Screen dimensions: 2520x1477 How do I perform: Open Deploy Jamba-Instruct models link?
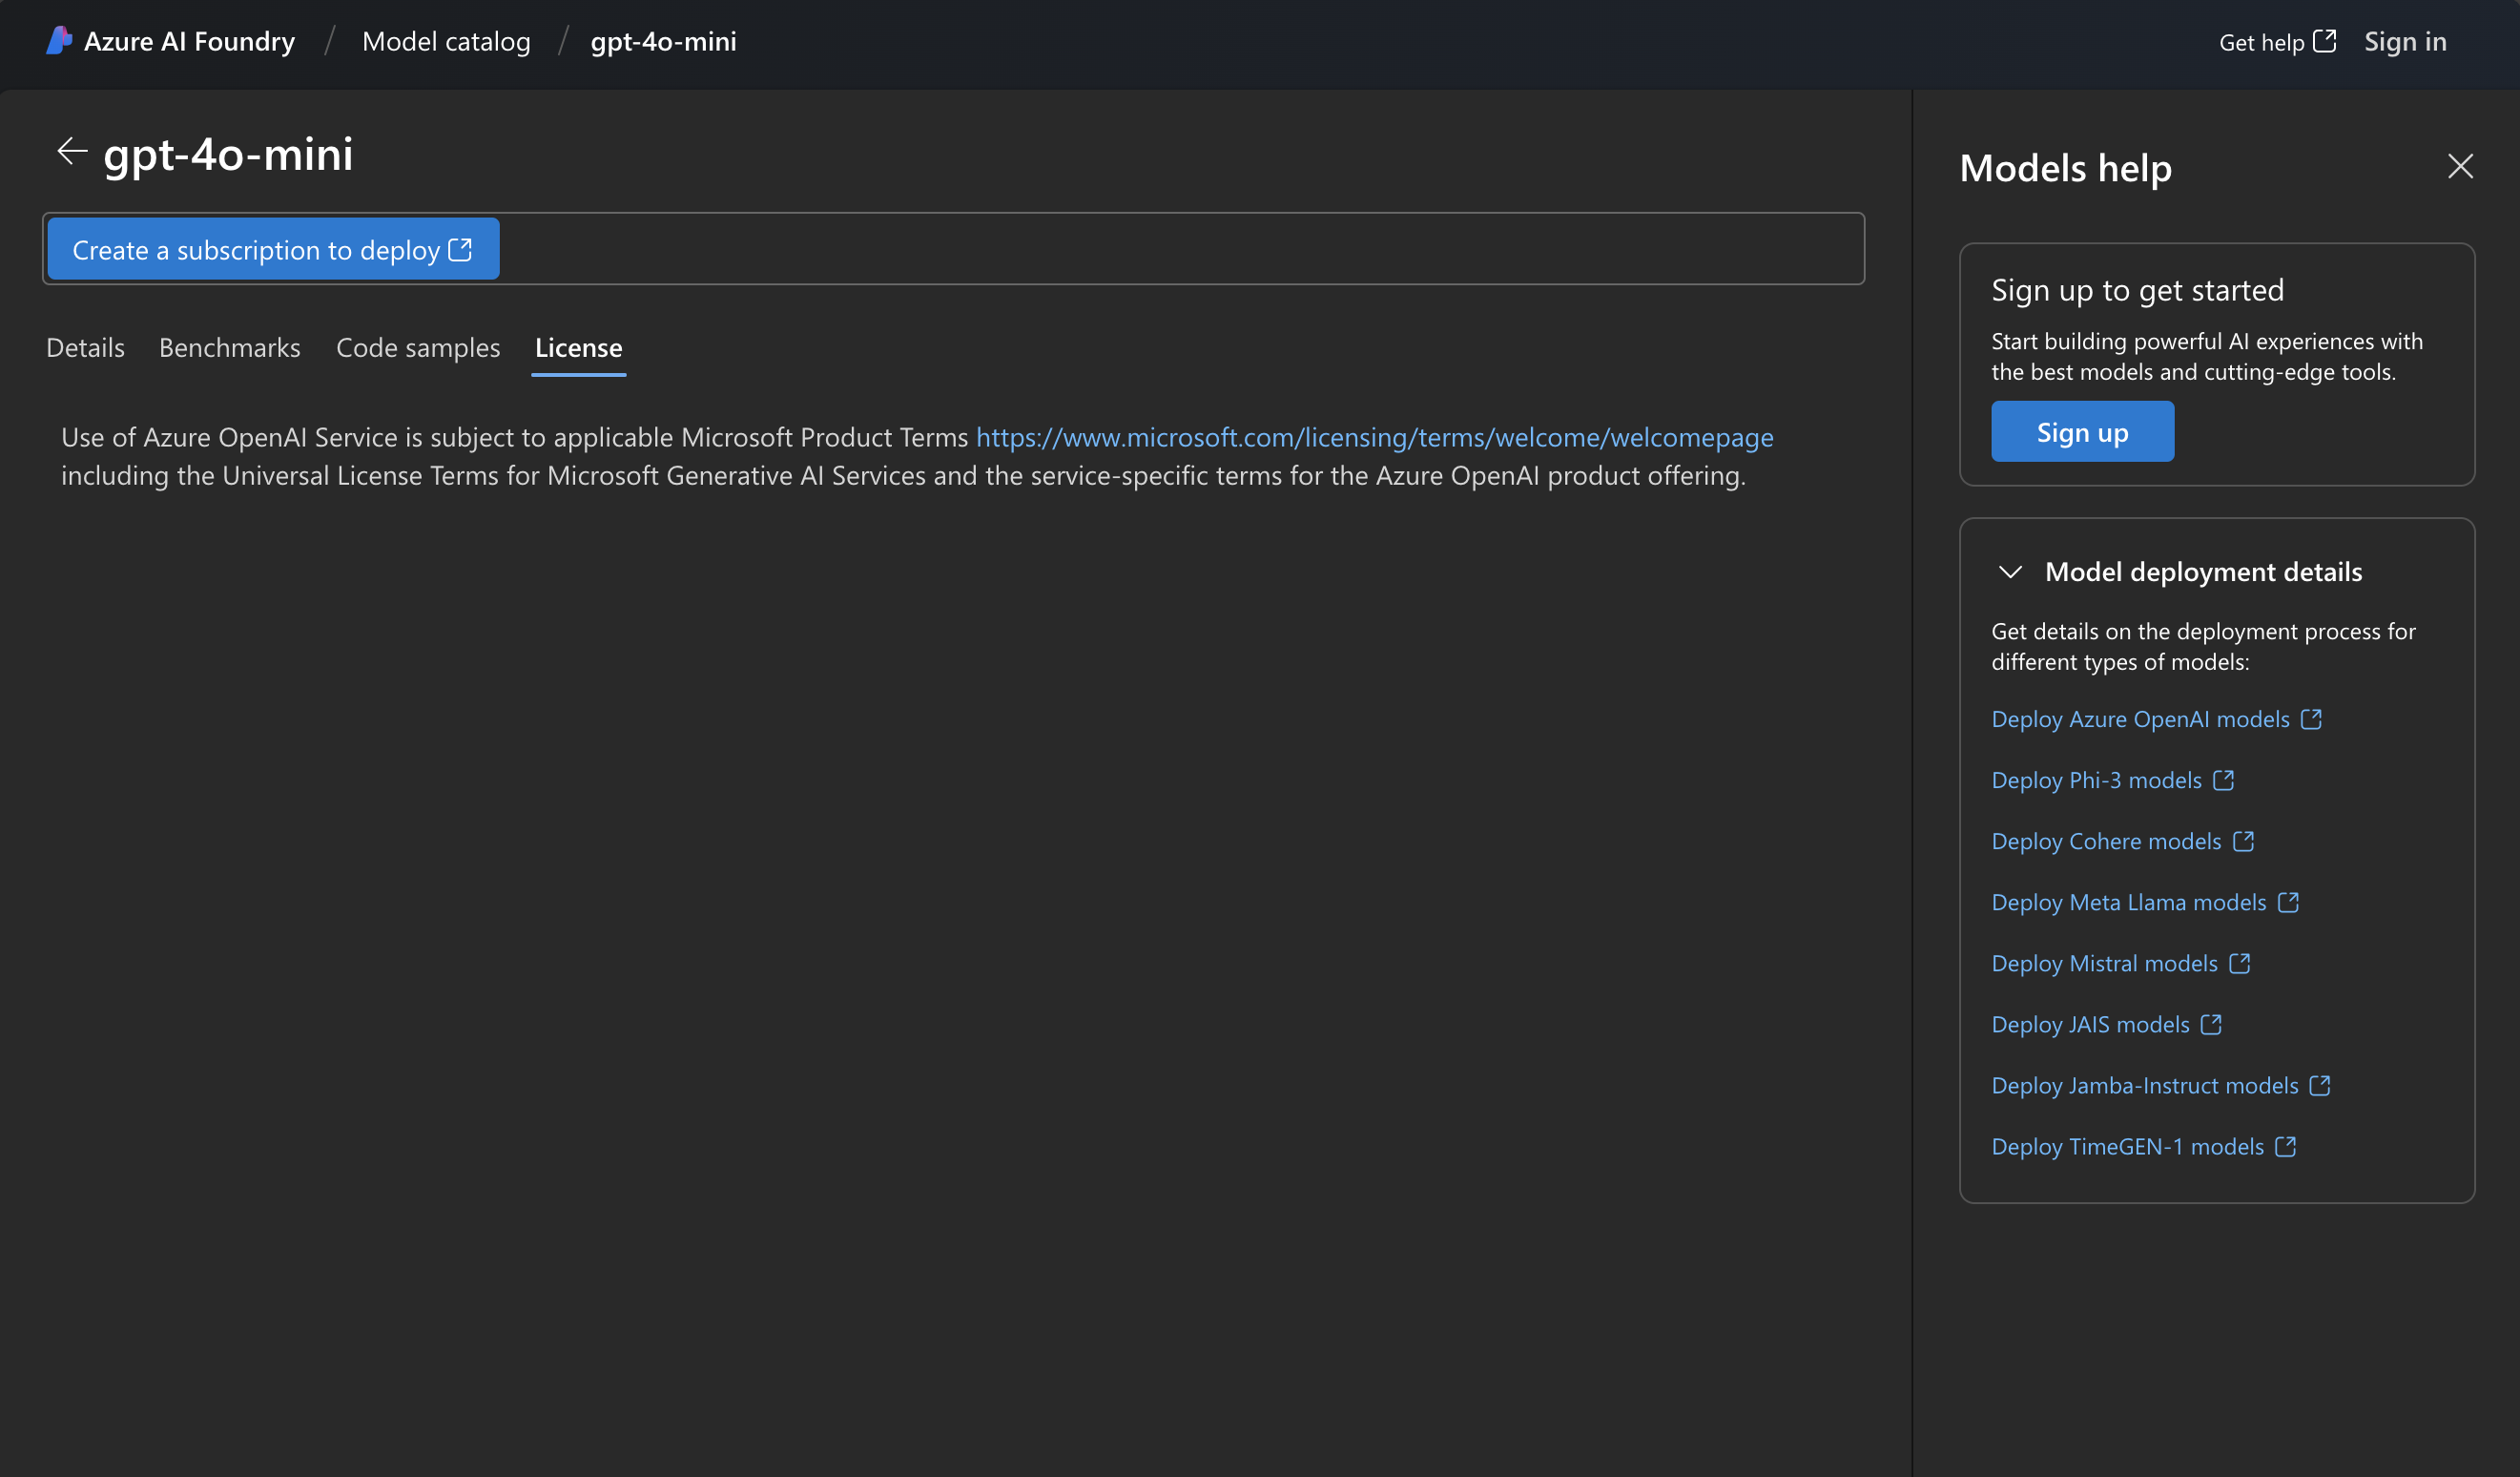(x=2144, y=1085)
